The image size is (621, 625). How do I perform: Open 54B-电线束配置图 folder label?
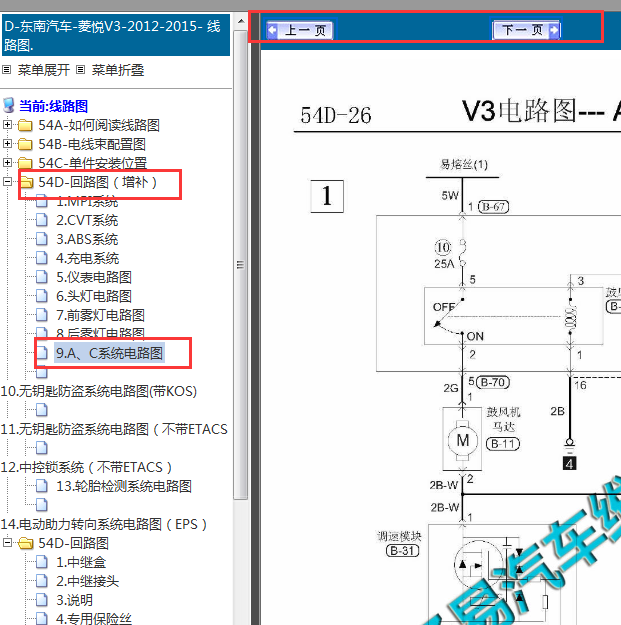(92, 144)
